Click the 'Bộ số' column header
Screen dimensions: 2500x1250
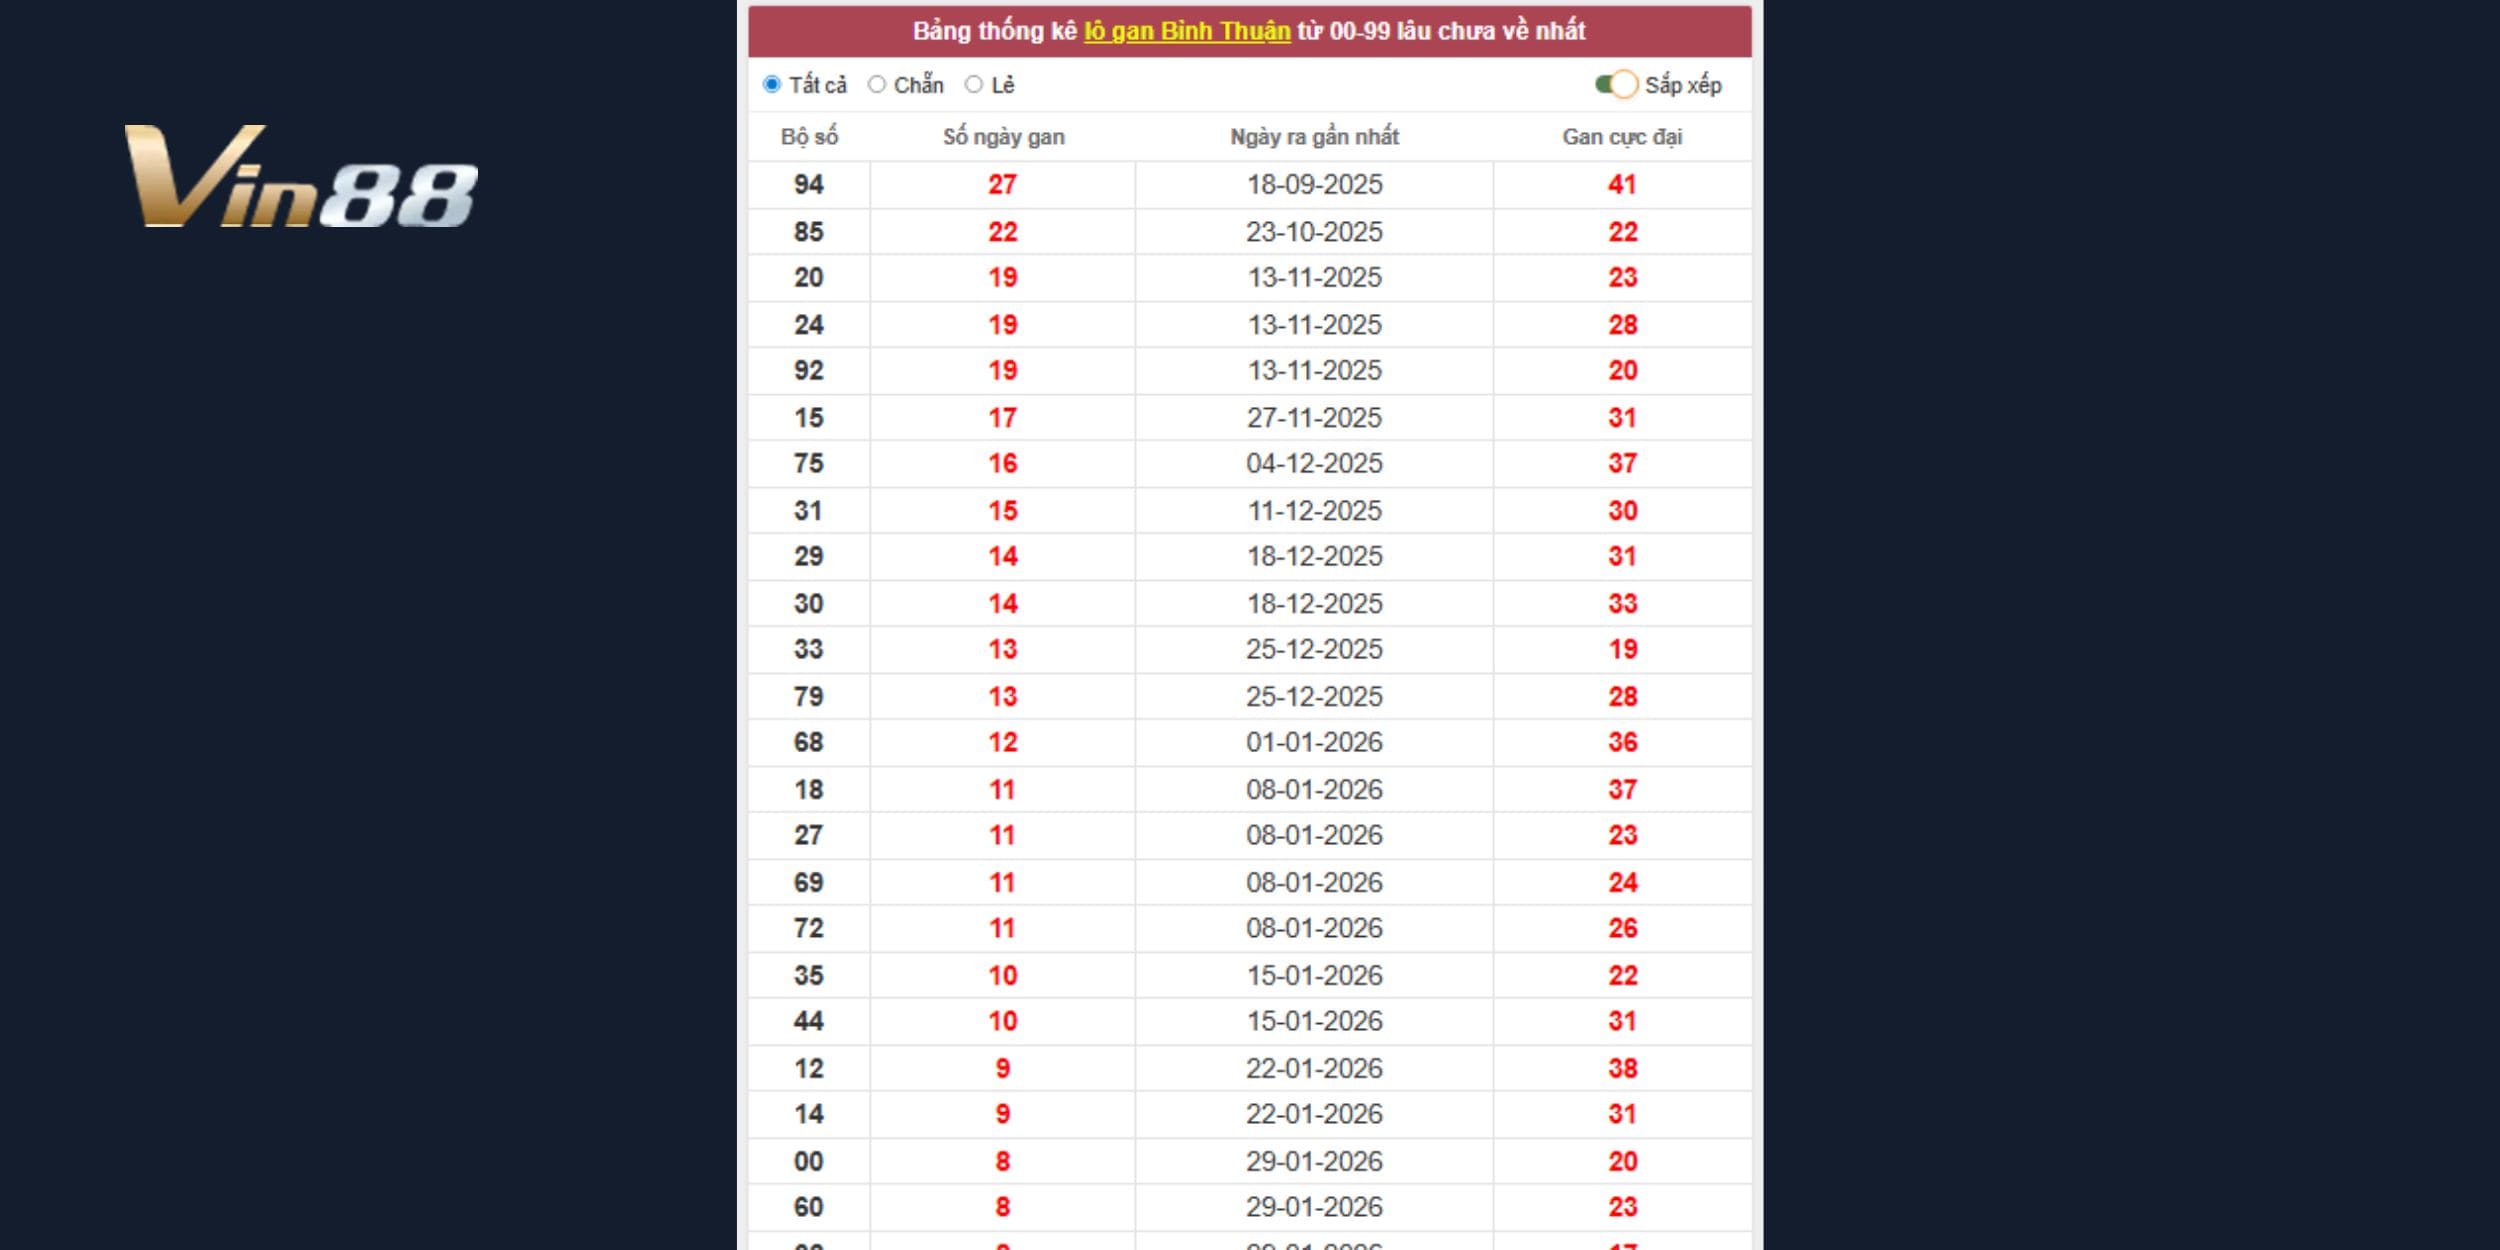pos(809,137)
